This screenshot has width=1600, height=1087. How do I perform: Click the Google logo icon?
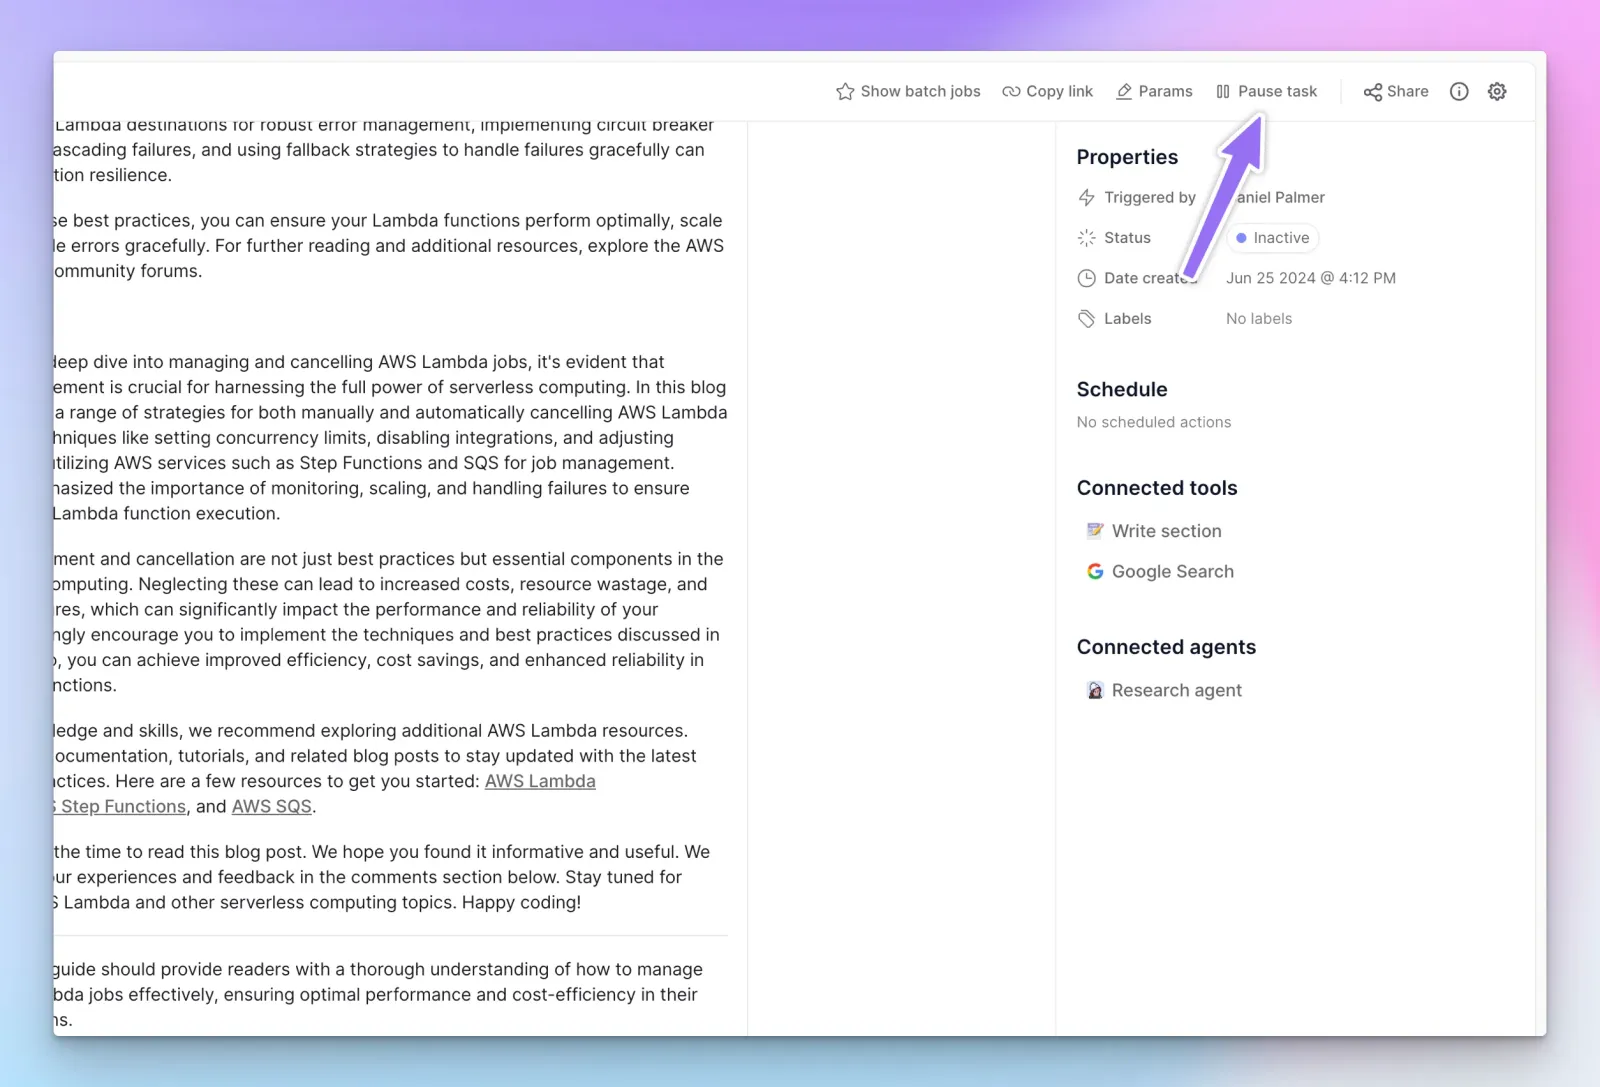pos(1095,571)
